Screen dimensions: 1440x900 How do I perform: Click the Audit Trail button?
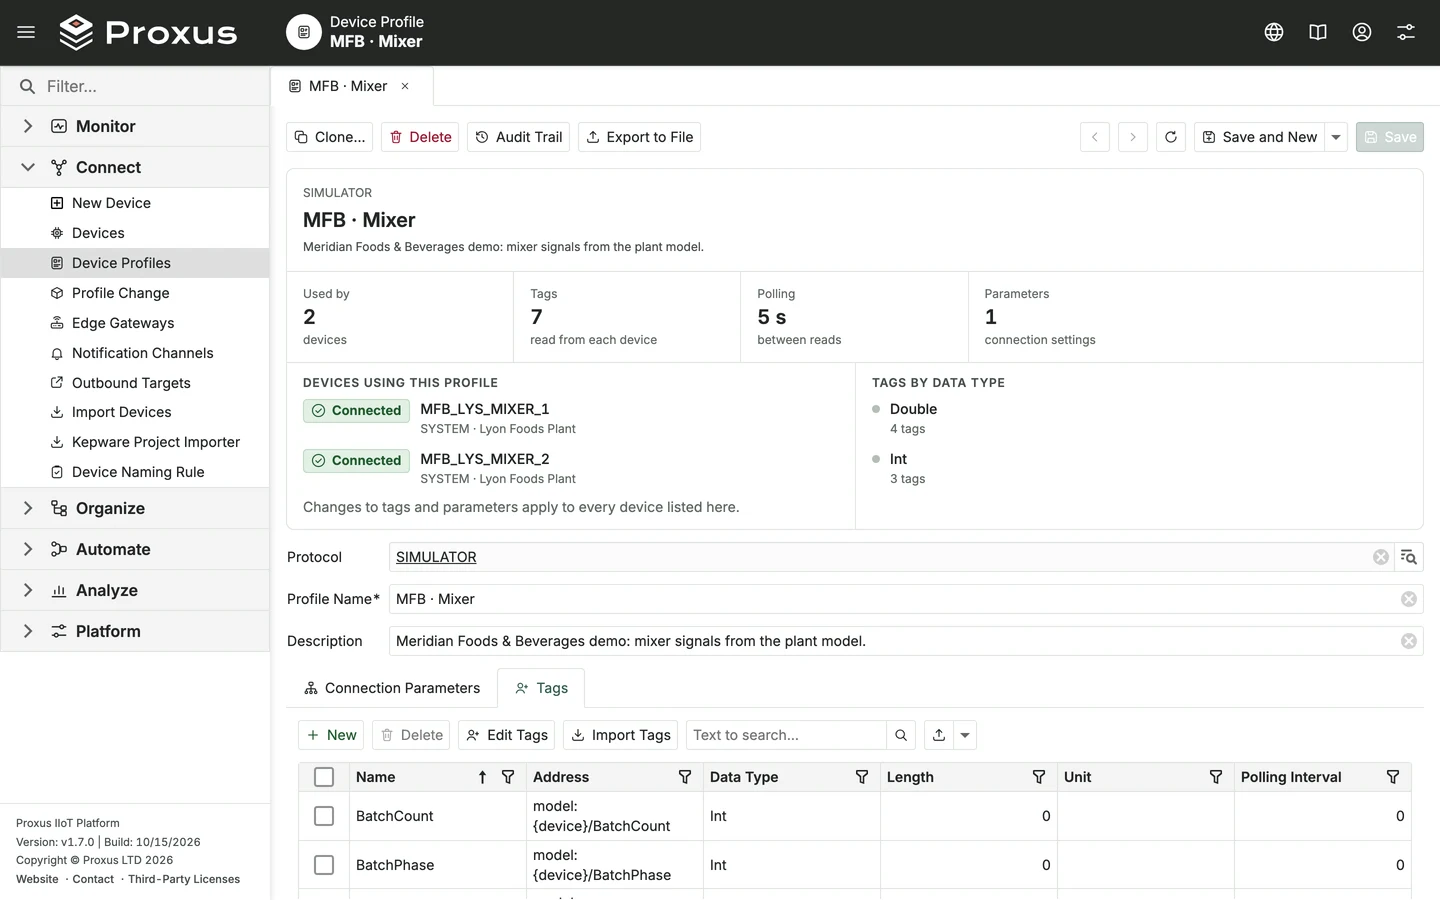(518, 137)
